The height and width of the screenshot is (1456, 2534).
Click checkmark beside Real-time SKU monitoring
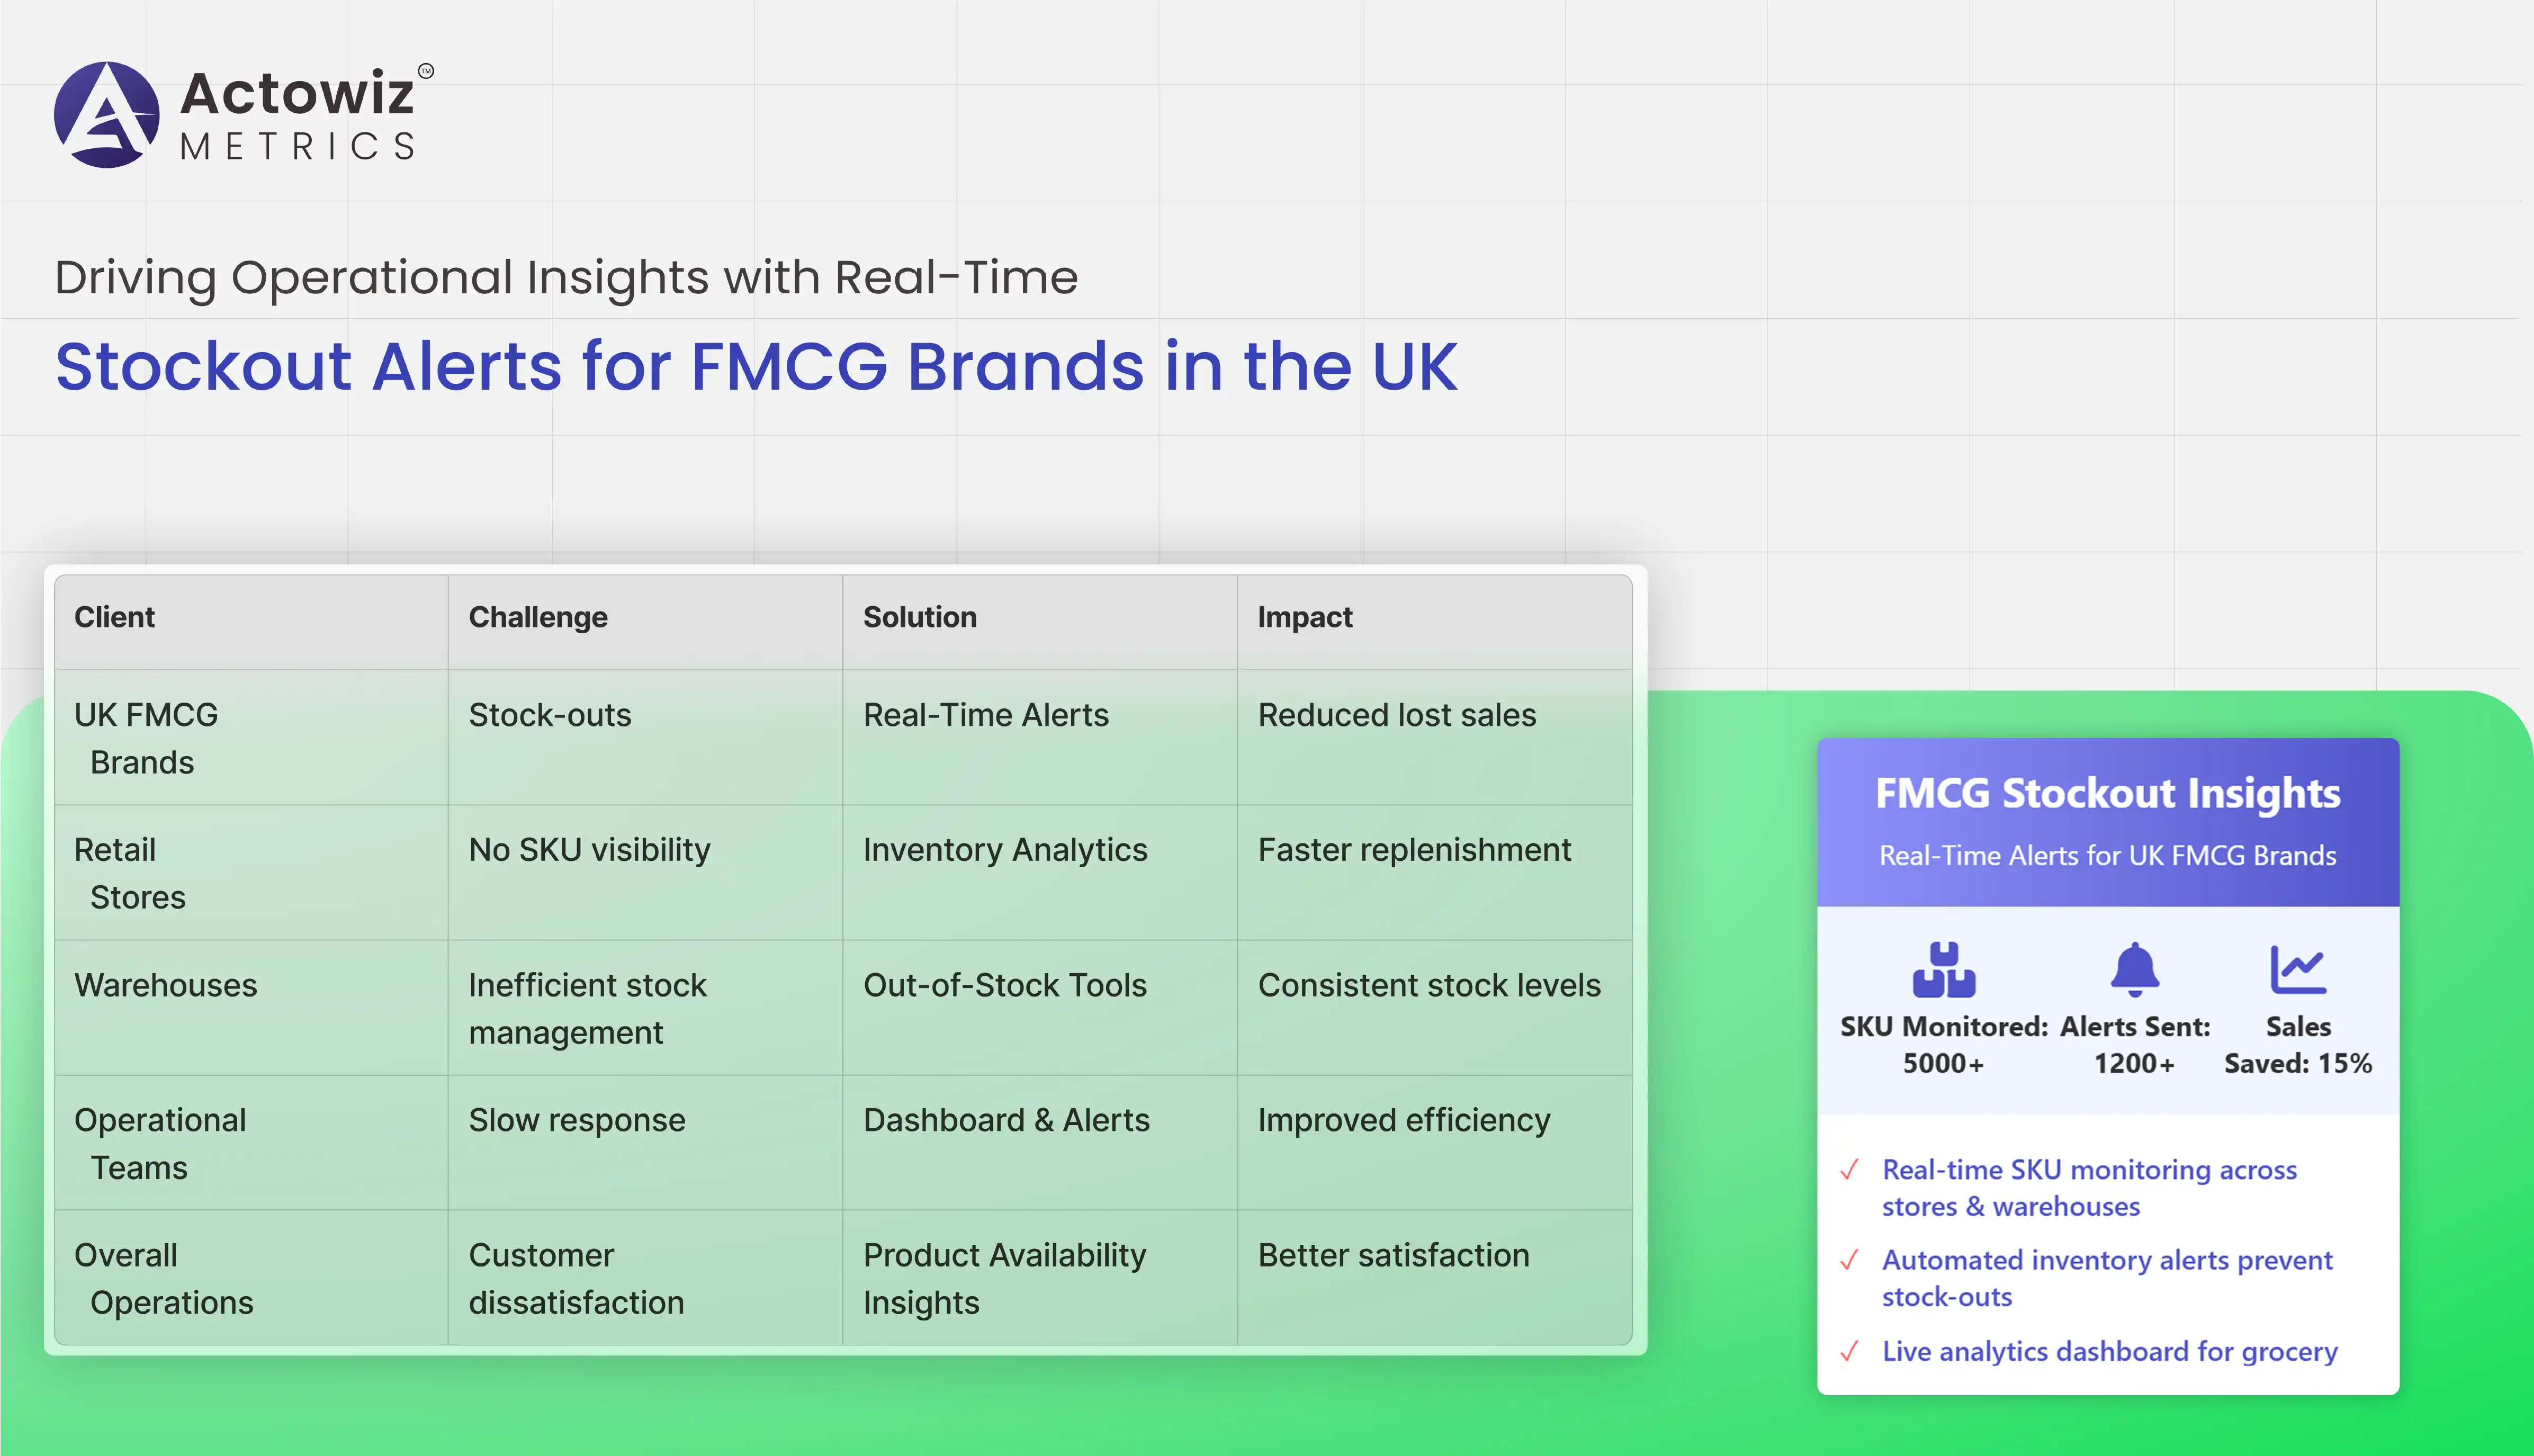click(x=1849, y=1169)
